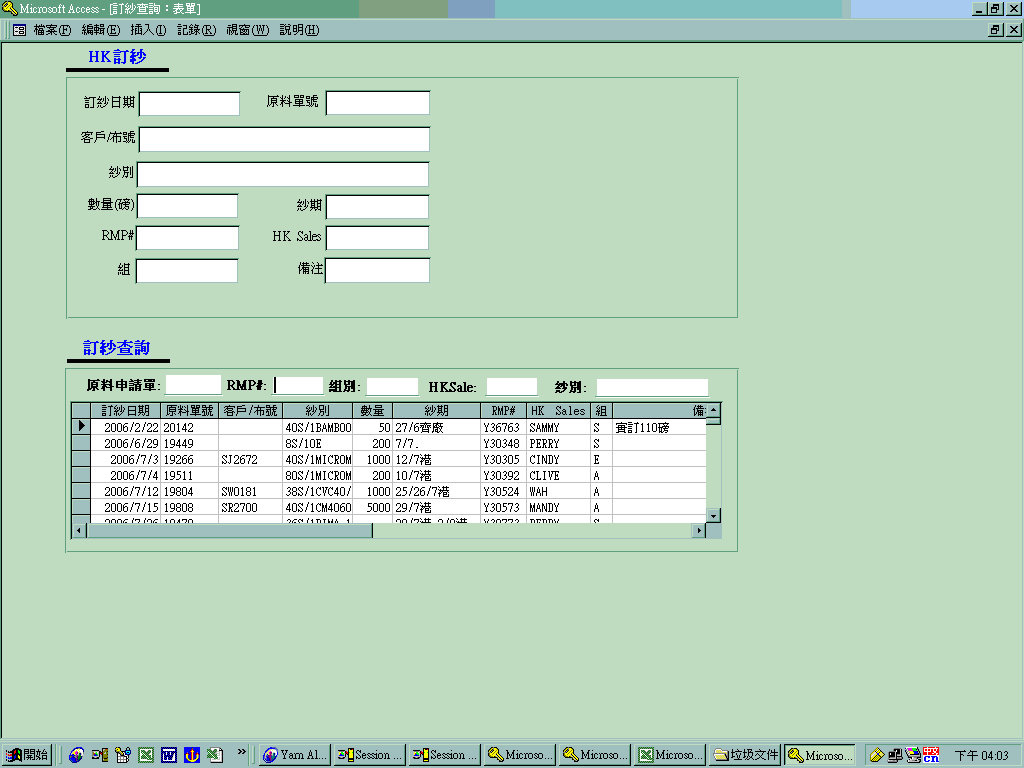
Task: Open the 視窗(W) menu
Action: coord(248,30)
